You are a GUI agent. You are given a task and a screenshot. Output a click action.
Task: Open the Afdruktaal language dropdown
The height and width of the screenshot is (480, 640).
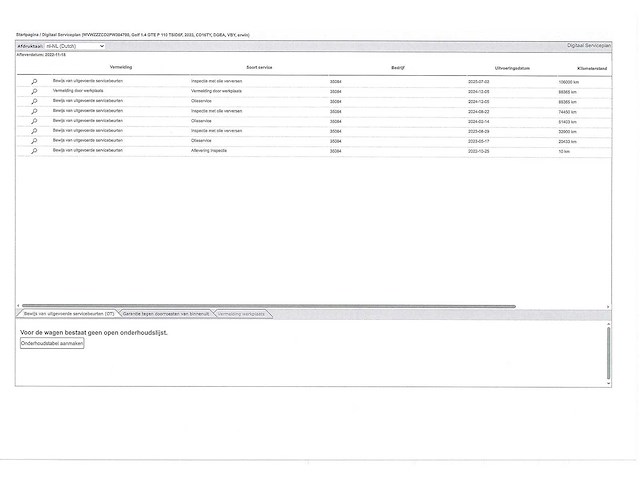coord(74,46)
